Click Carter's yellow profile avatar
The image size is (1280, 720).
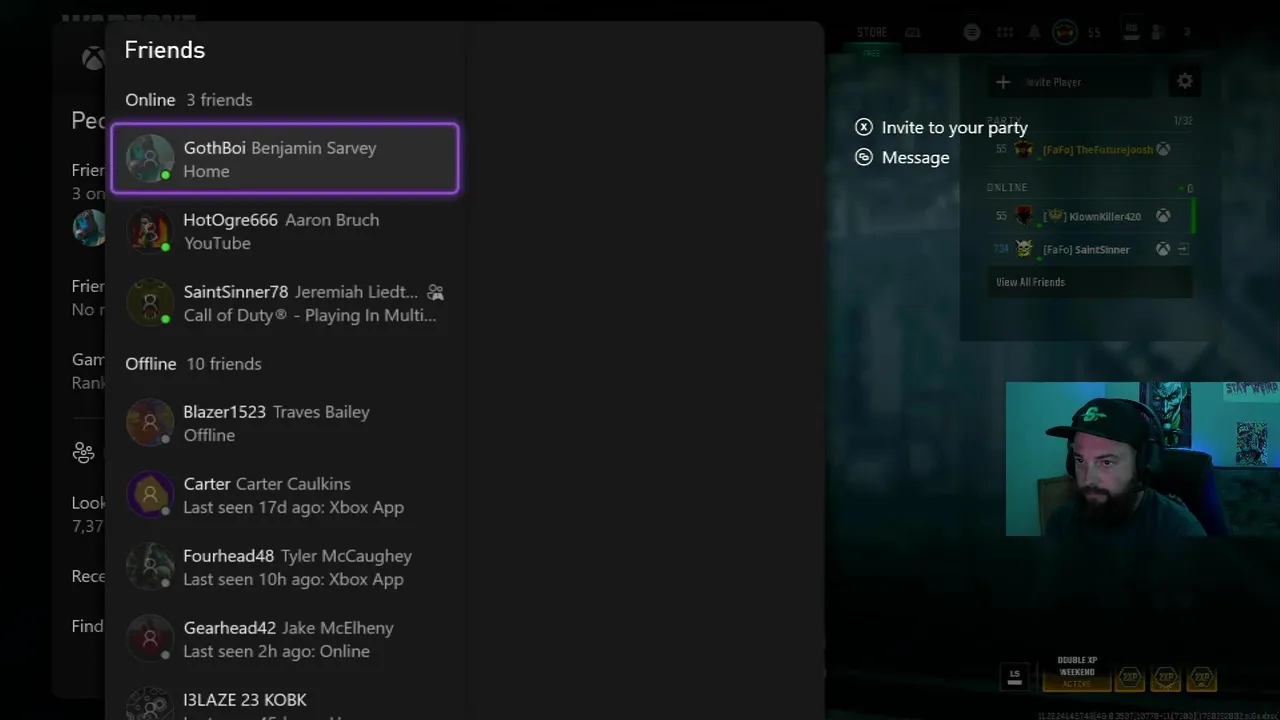[150, 495]
